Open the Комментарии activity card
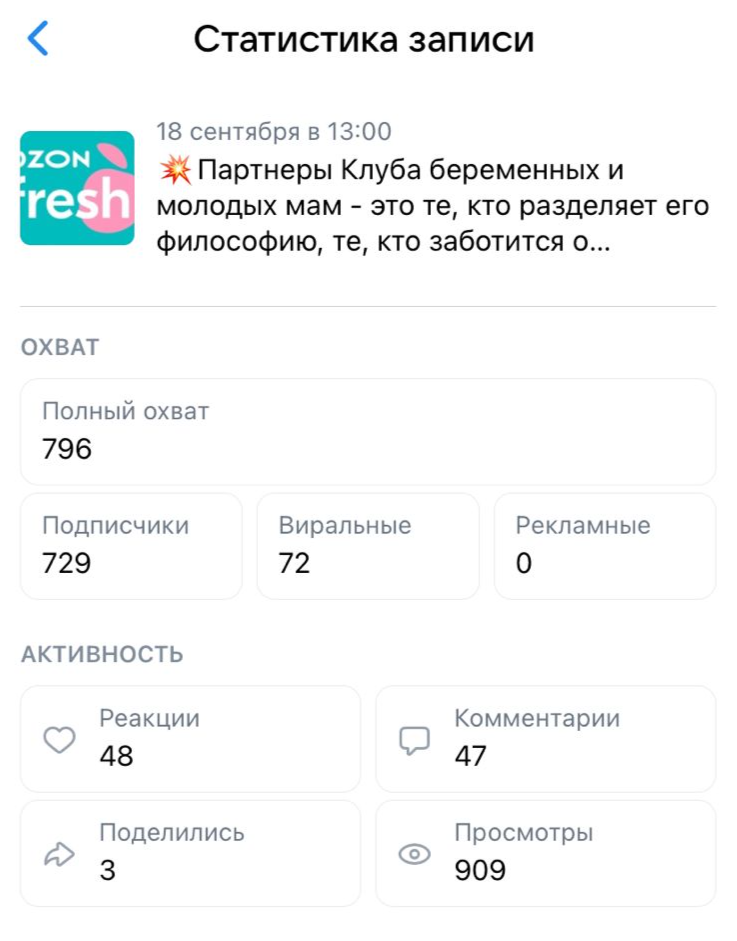Image resolution: width=737 pixels, height=941 pixels. click(545, 738)
